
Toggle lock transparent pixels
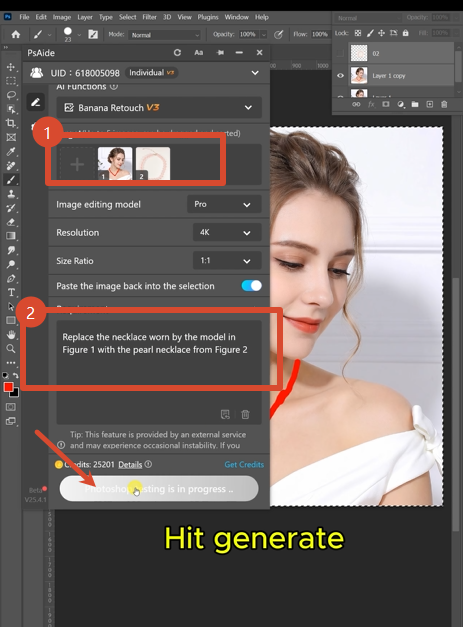tap(358, 33)
